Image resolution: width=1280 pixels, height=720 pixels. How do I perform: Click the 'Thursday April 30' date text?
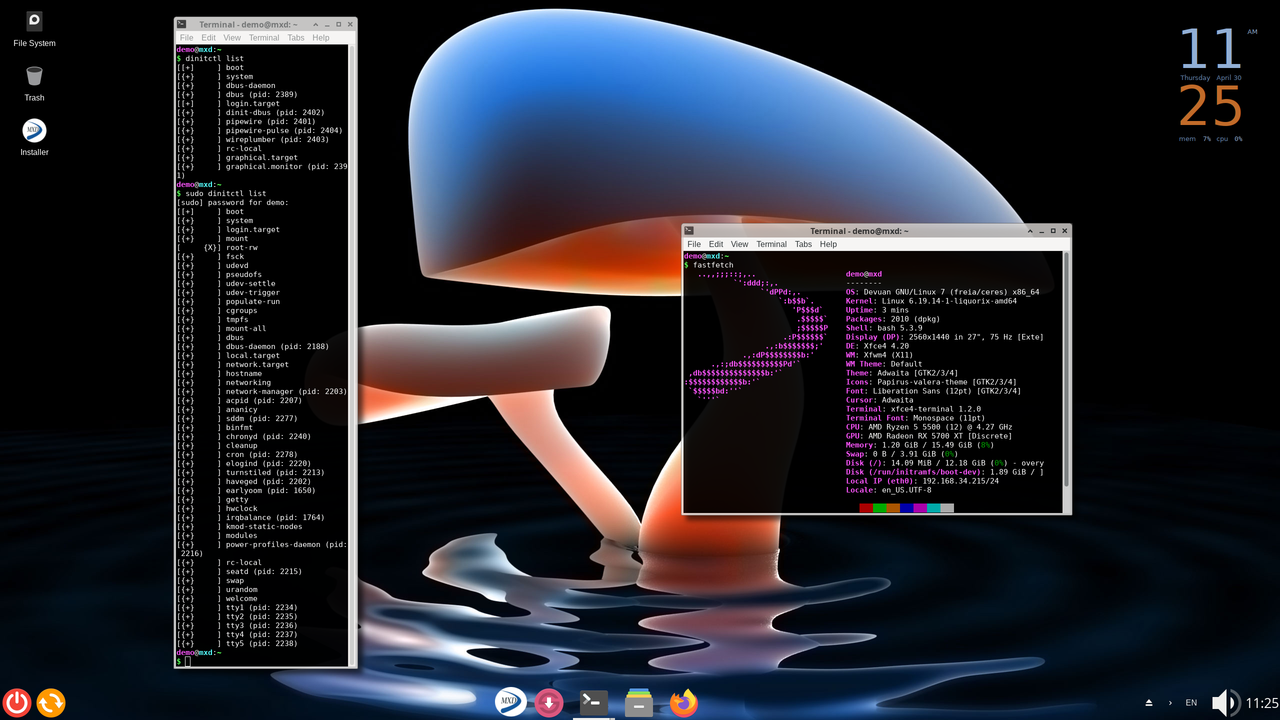click(1210, 77)
